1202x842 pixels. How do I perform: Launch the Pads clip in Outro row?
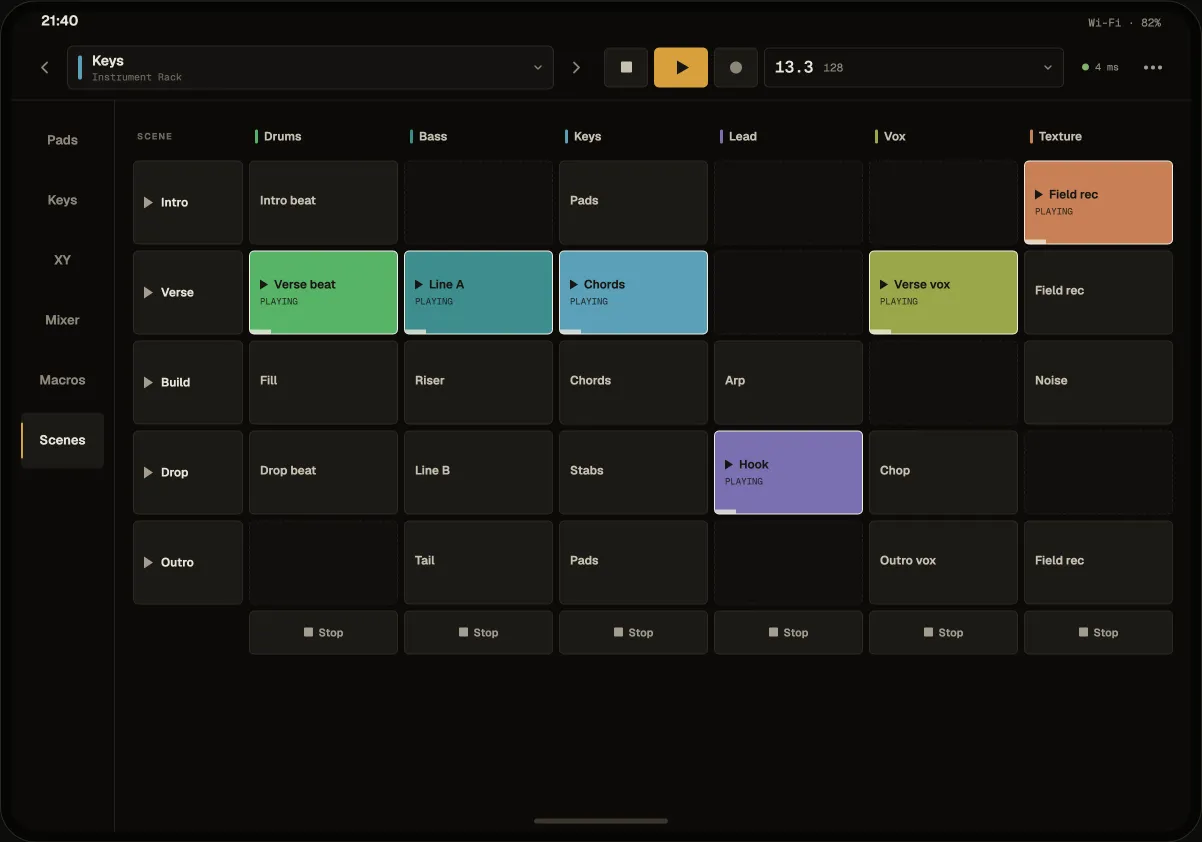click(x=633, y=562)
